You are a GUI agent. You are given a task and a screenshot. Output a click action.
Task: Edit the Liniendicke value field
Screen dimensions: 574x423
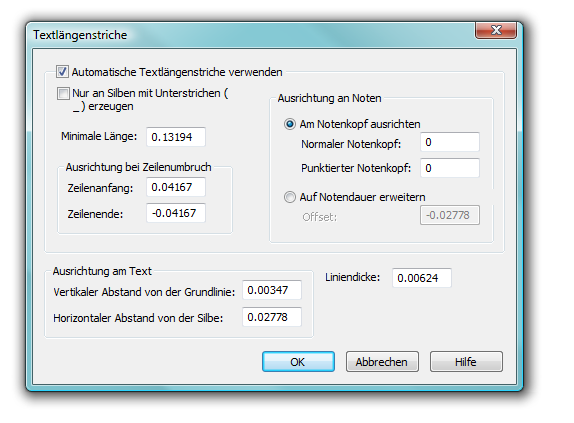click(x=422, y=278)
